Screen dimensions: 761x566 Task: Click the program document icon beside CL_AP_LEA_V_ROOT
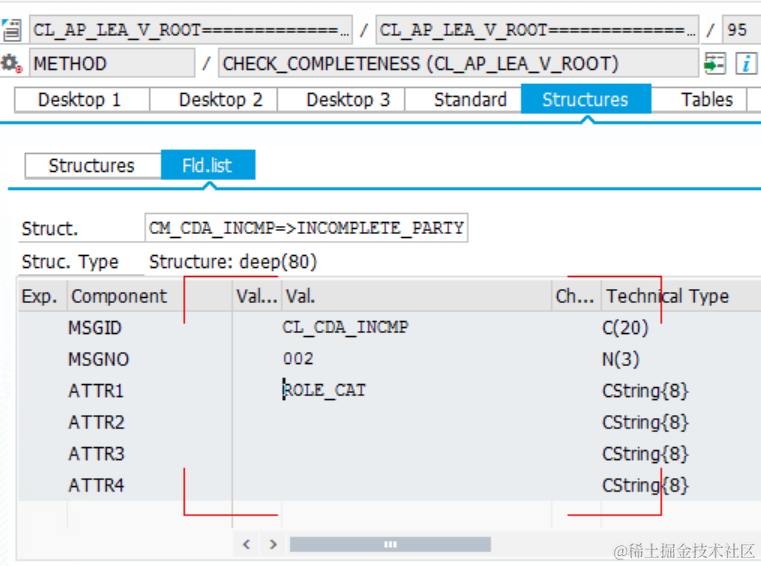(x=12, y=30)
